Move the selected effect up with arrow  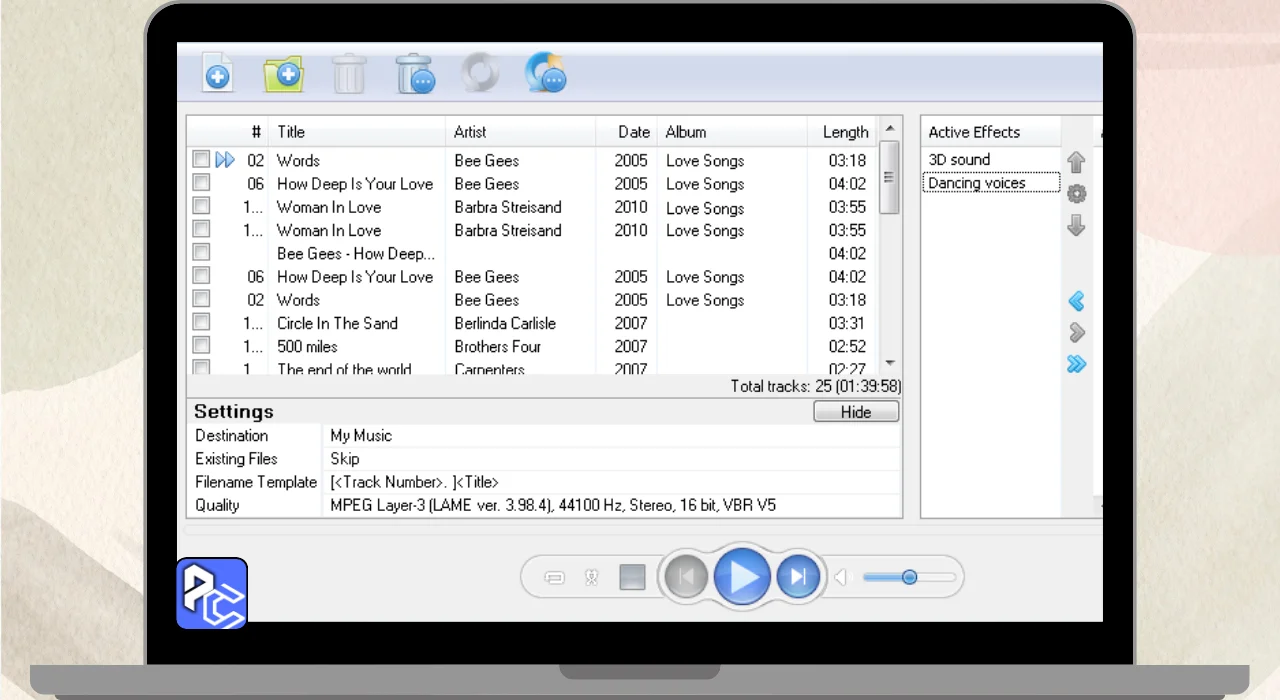[1077, 162]
